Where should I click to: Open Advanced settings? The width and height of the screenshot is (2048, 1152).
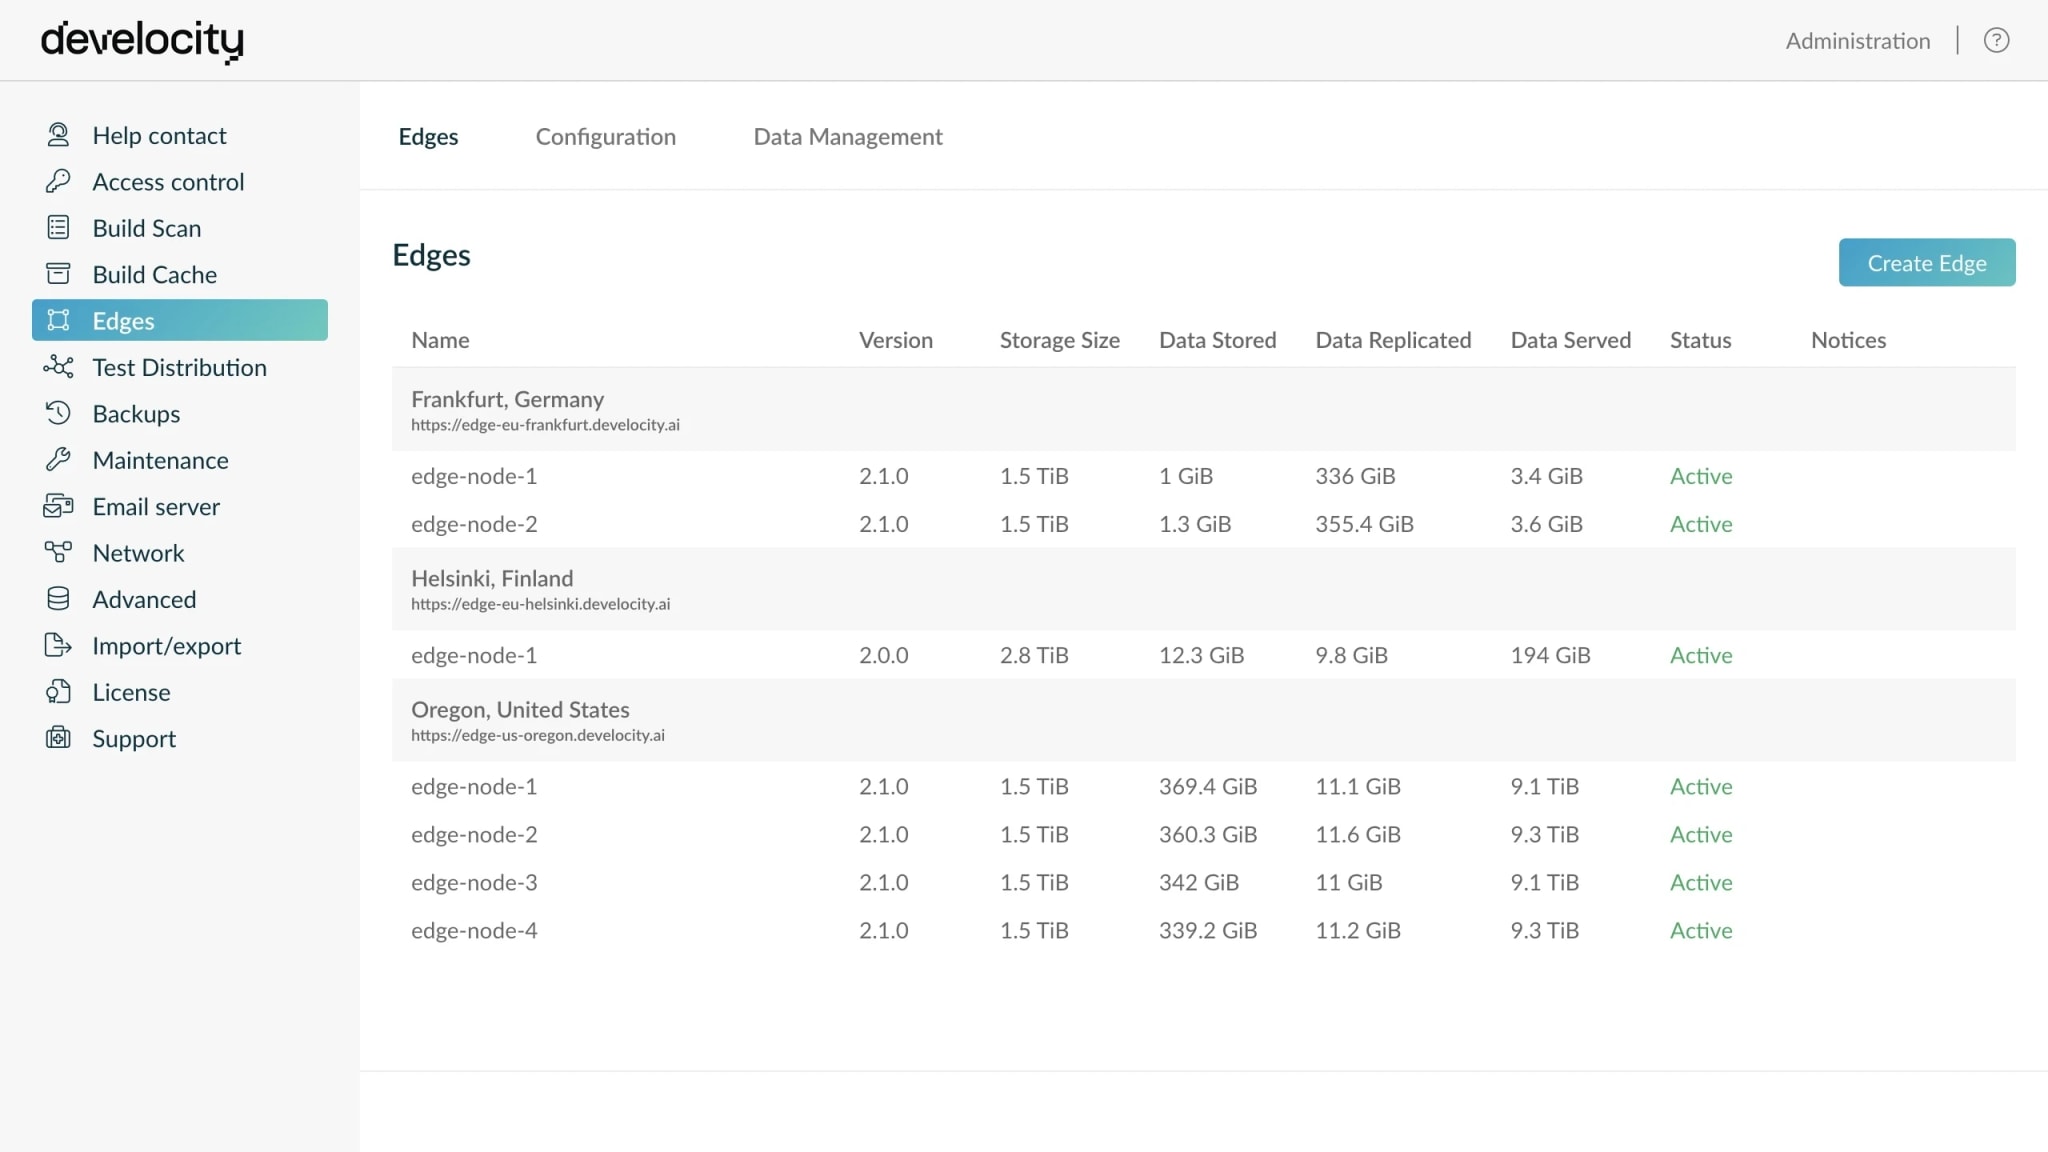tap(144, 599)
